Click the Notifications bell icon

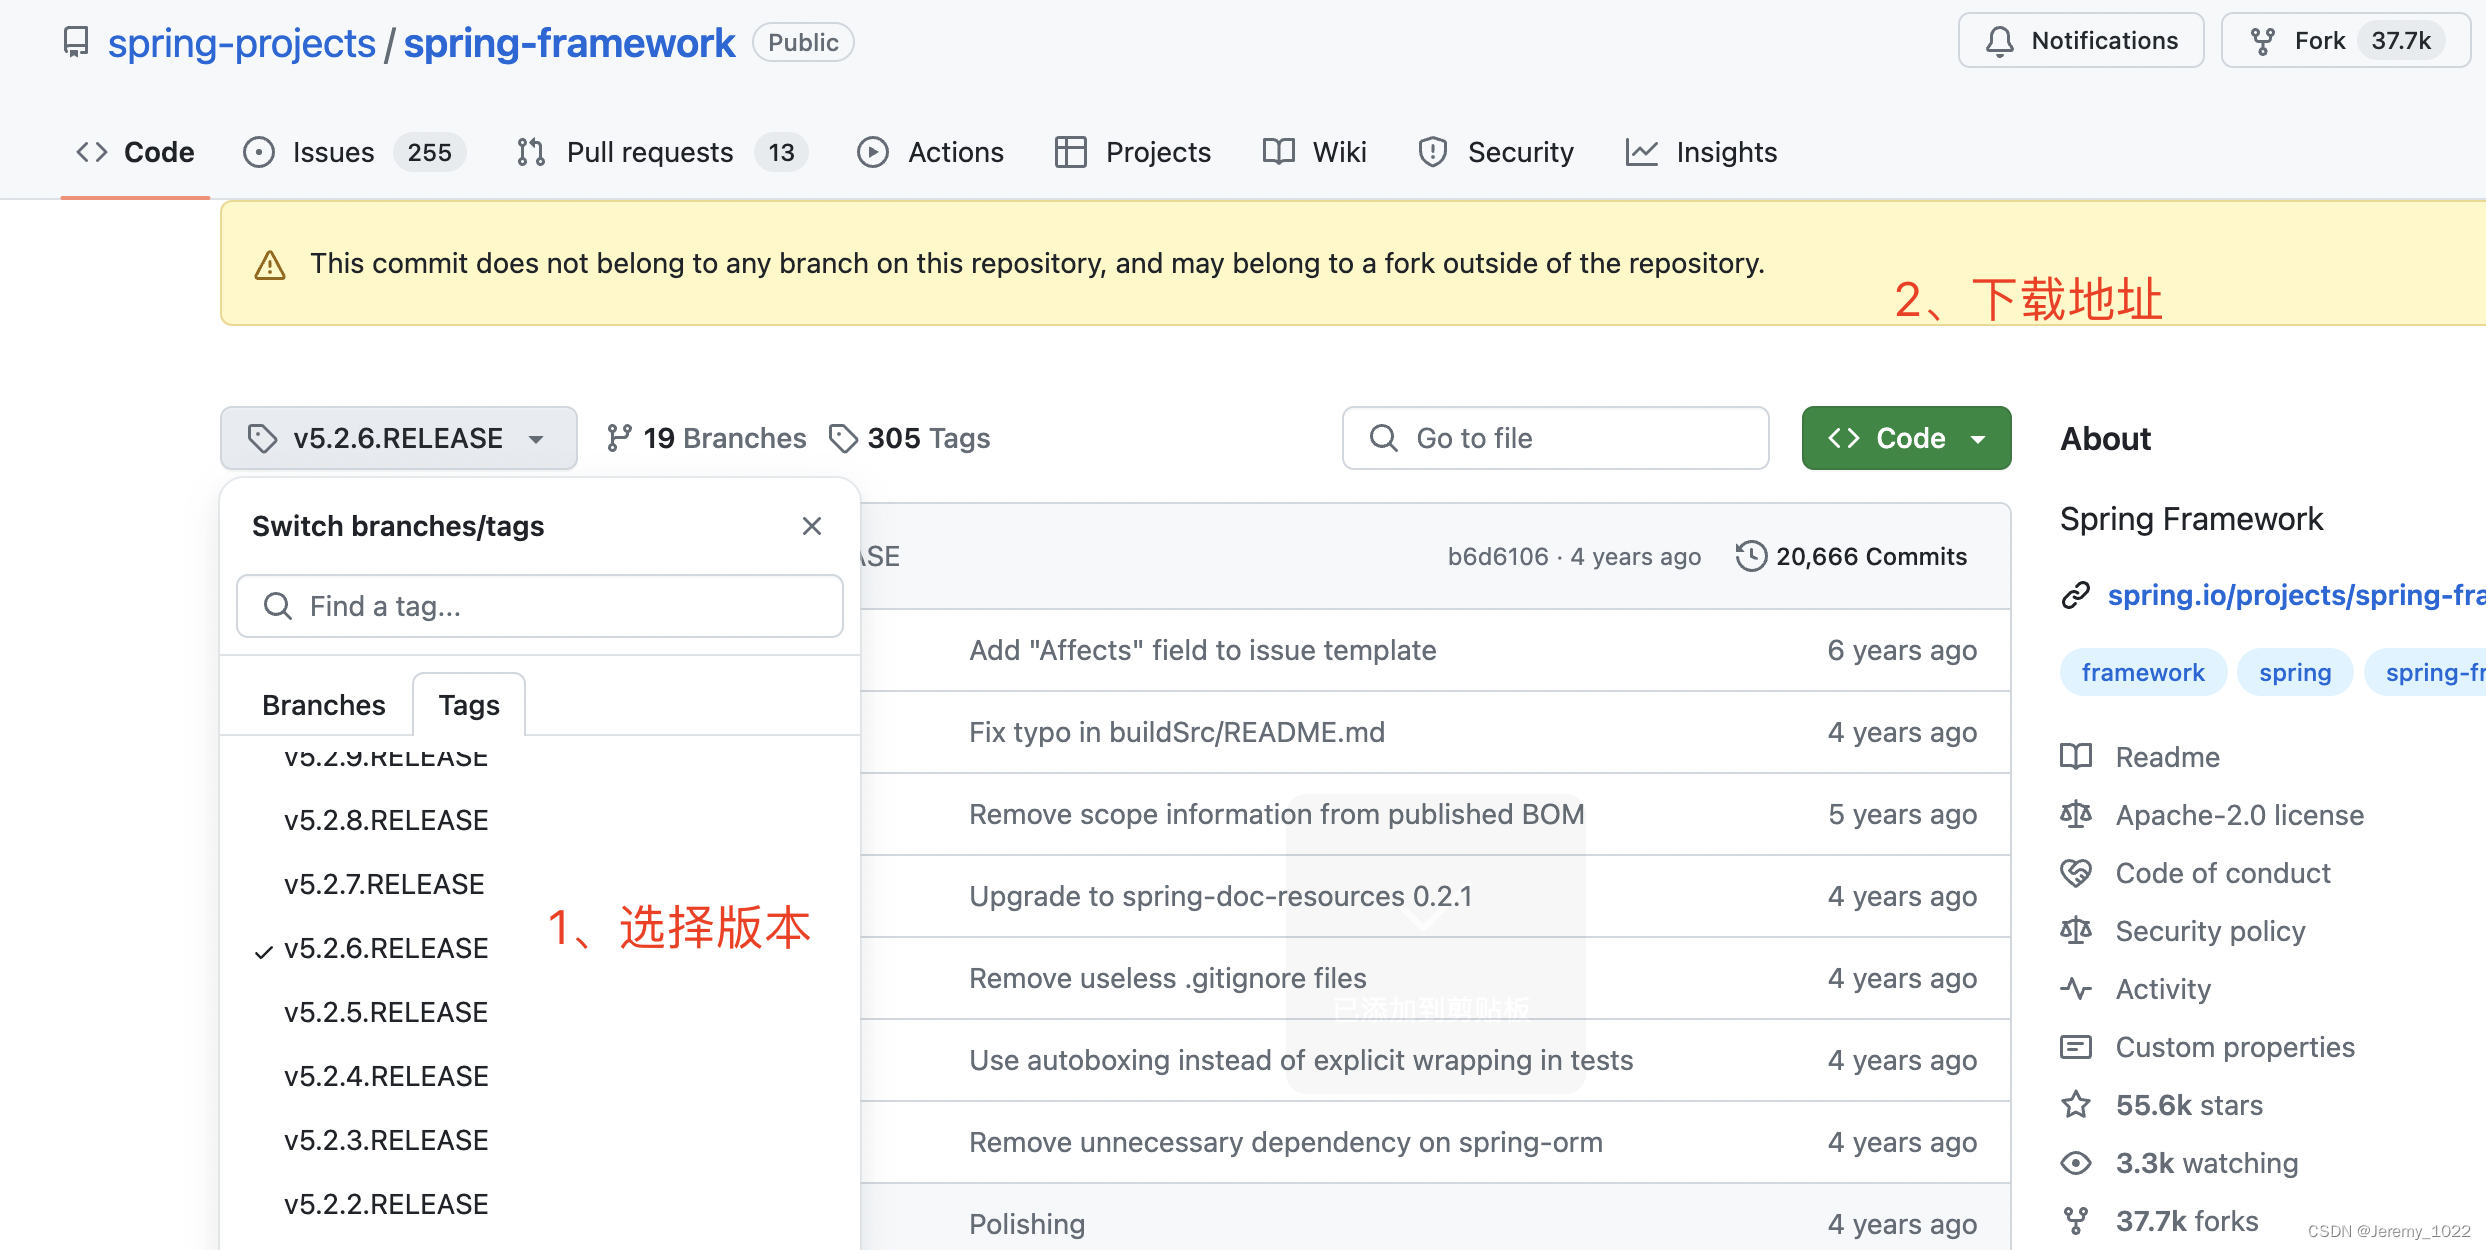tap(1999, 41)
